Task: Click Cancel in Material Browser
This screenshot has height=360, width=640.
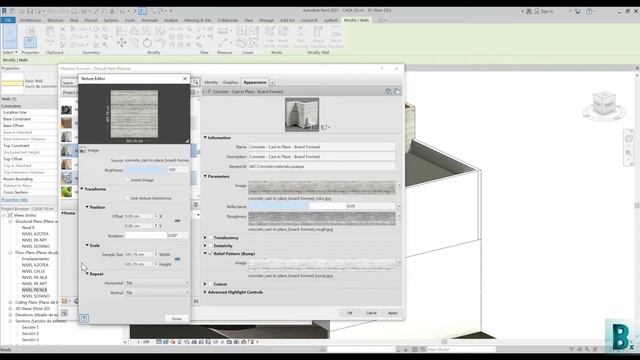Action: point(371,313)
